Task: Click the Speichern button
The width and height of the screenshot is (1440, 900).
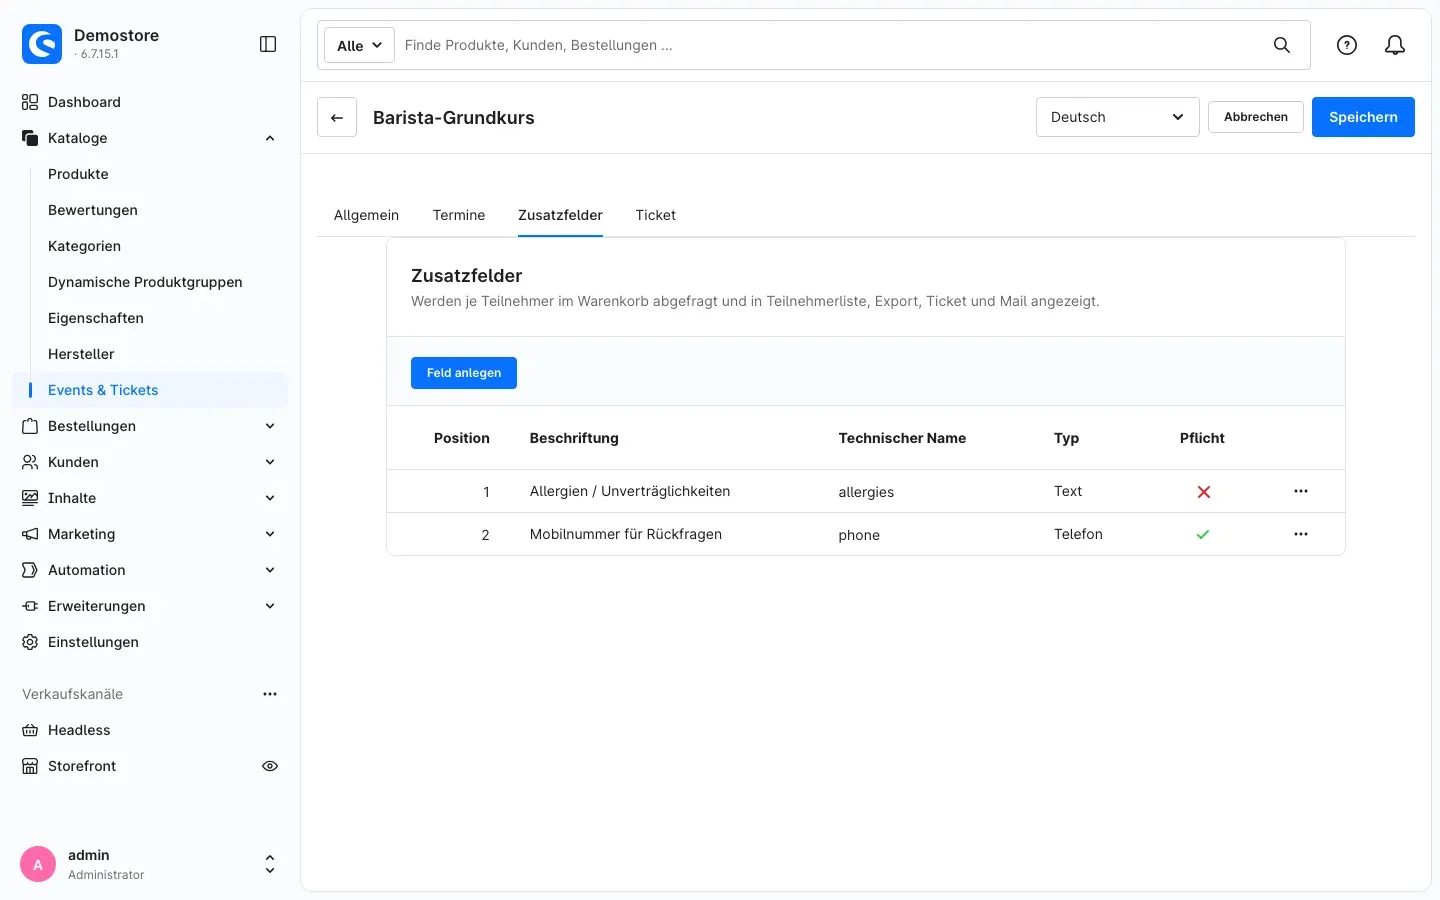Action: pos(1363,117)
